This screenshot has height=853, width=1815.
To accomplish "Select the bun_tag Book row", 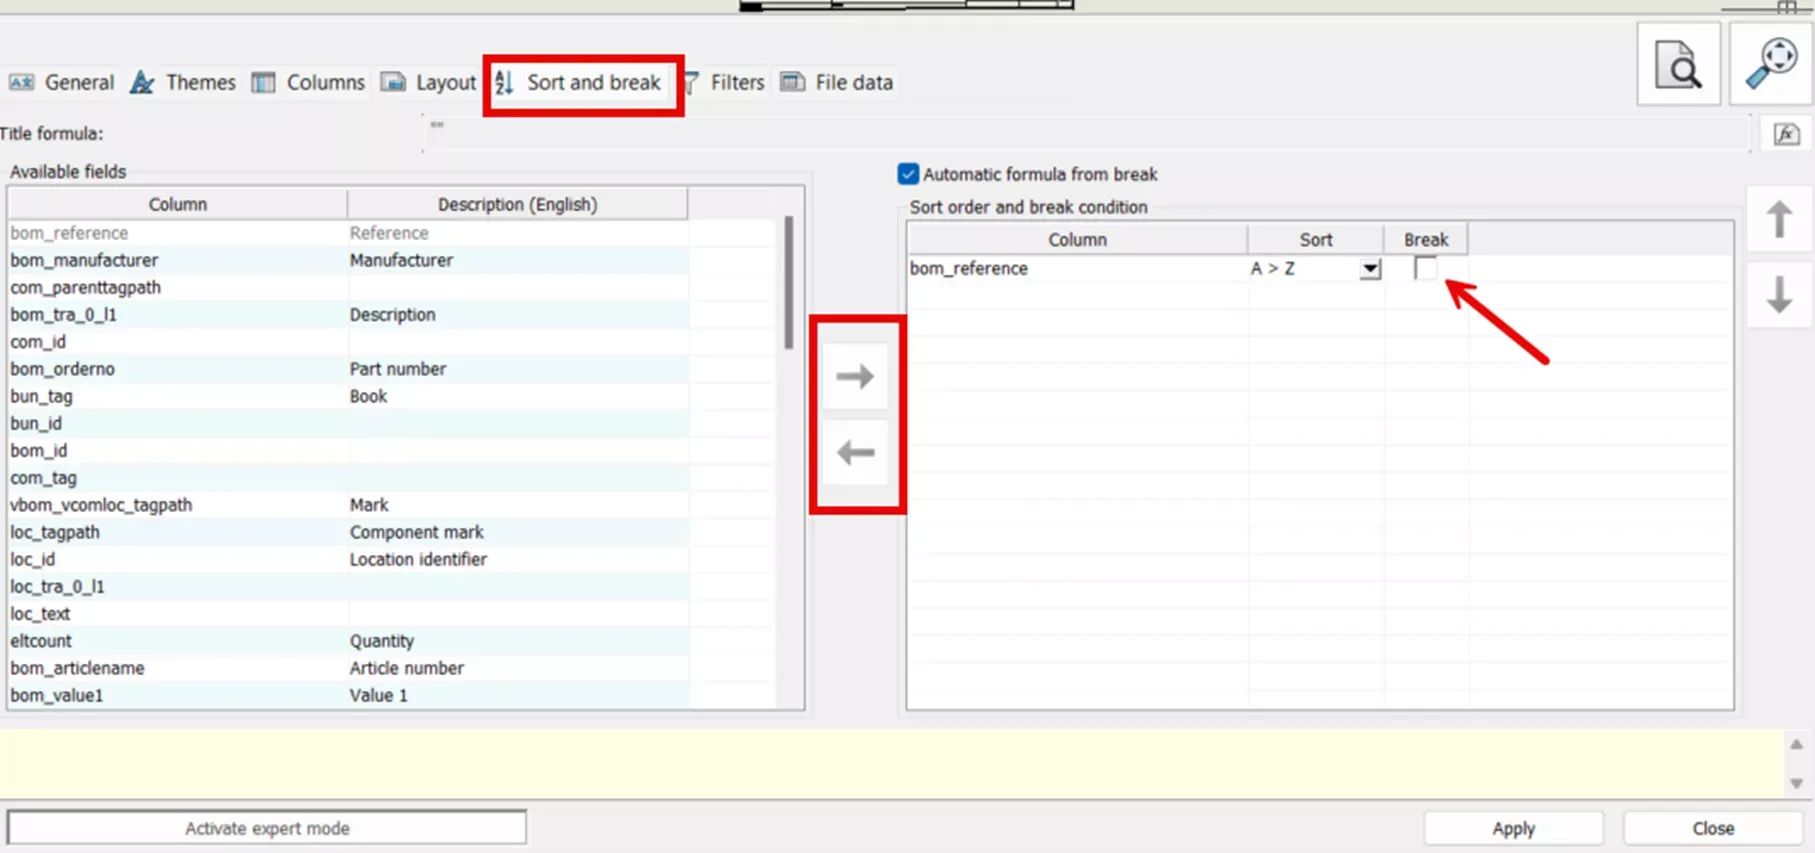I will (348, 396).
